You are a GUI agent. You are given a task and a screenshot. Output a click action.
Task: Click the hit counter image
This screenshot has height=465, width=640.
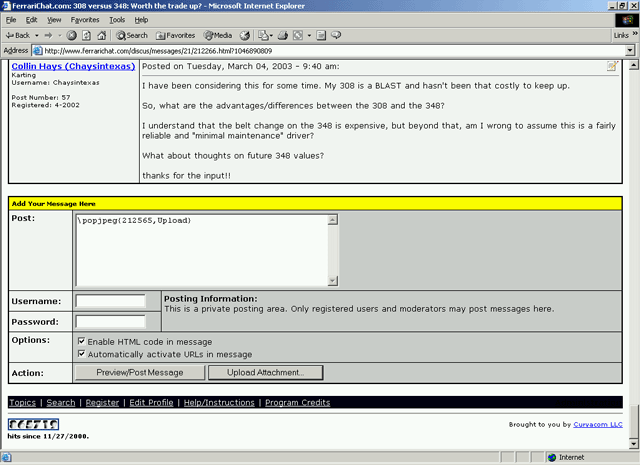[33, 425]
